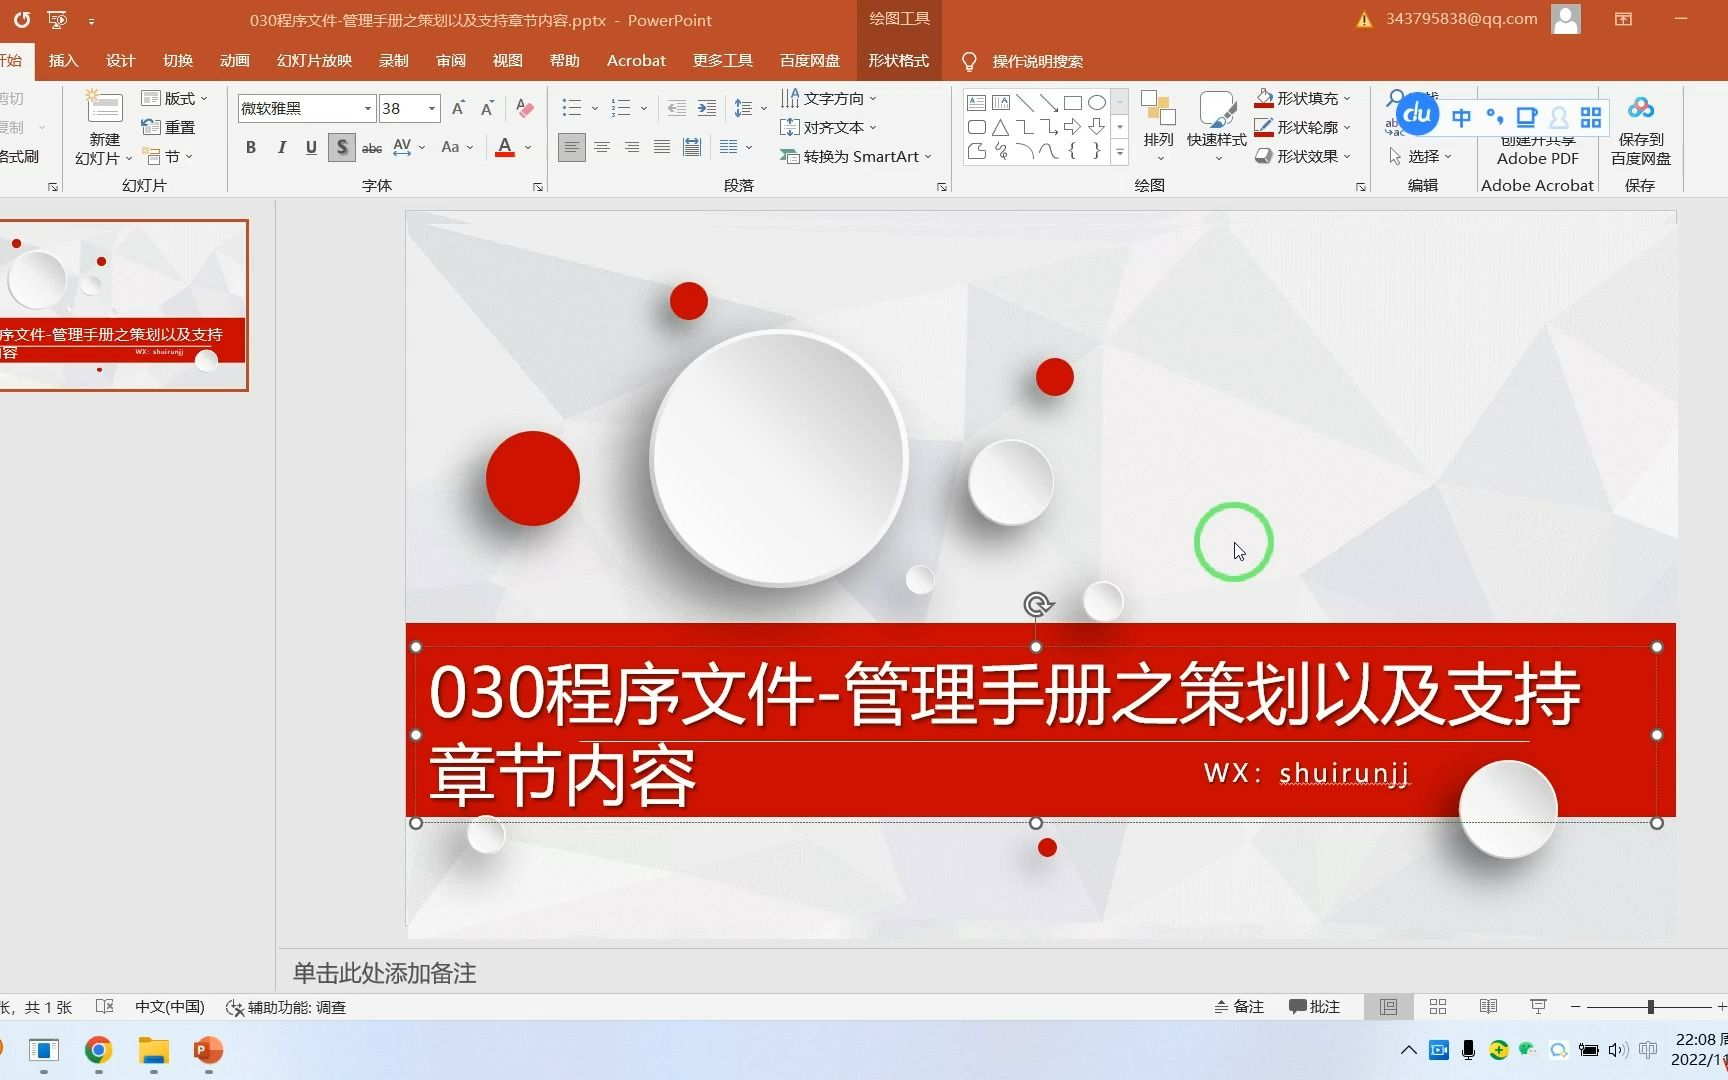Screen dimensions: 1728x1080
Task: Open the Design (设计) tab
Action: click(120, 61)
